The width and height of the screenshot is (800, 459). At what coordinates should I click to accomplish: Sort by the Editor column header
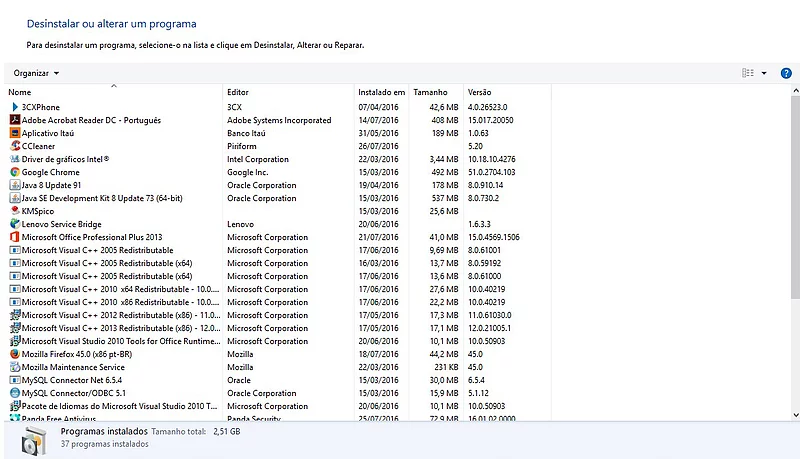pos(289,92)
